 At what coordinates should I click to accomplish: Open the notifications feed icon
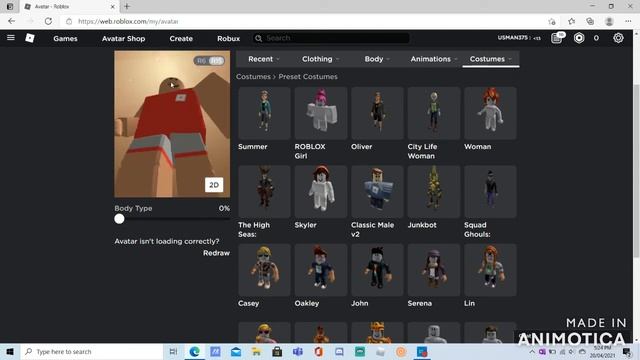click(557, 38)
